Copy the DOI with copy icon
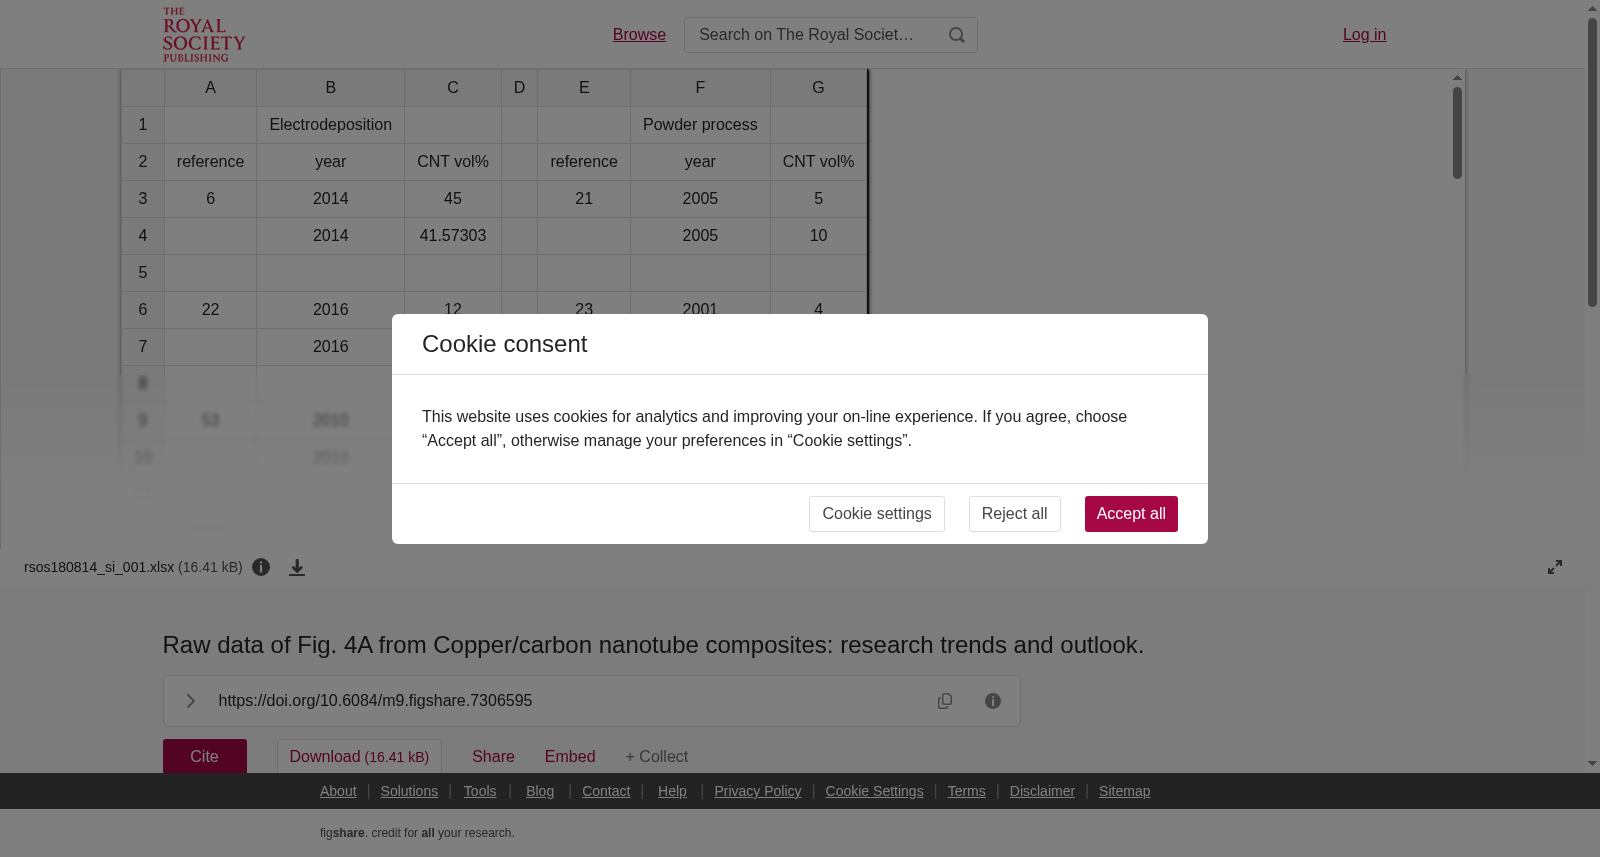This screenshot has width=1600, height=857. click(945, 701)
